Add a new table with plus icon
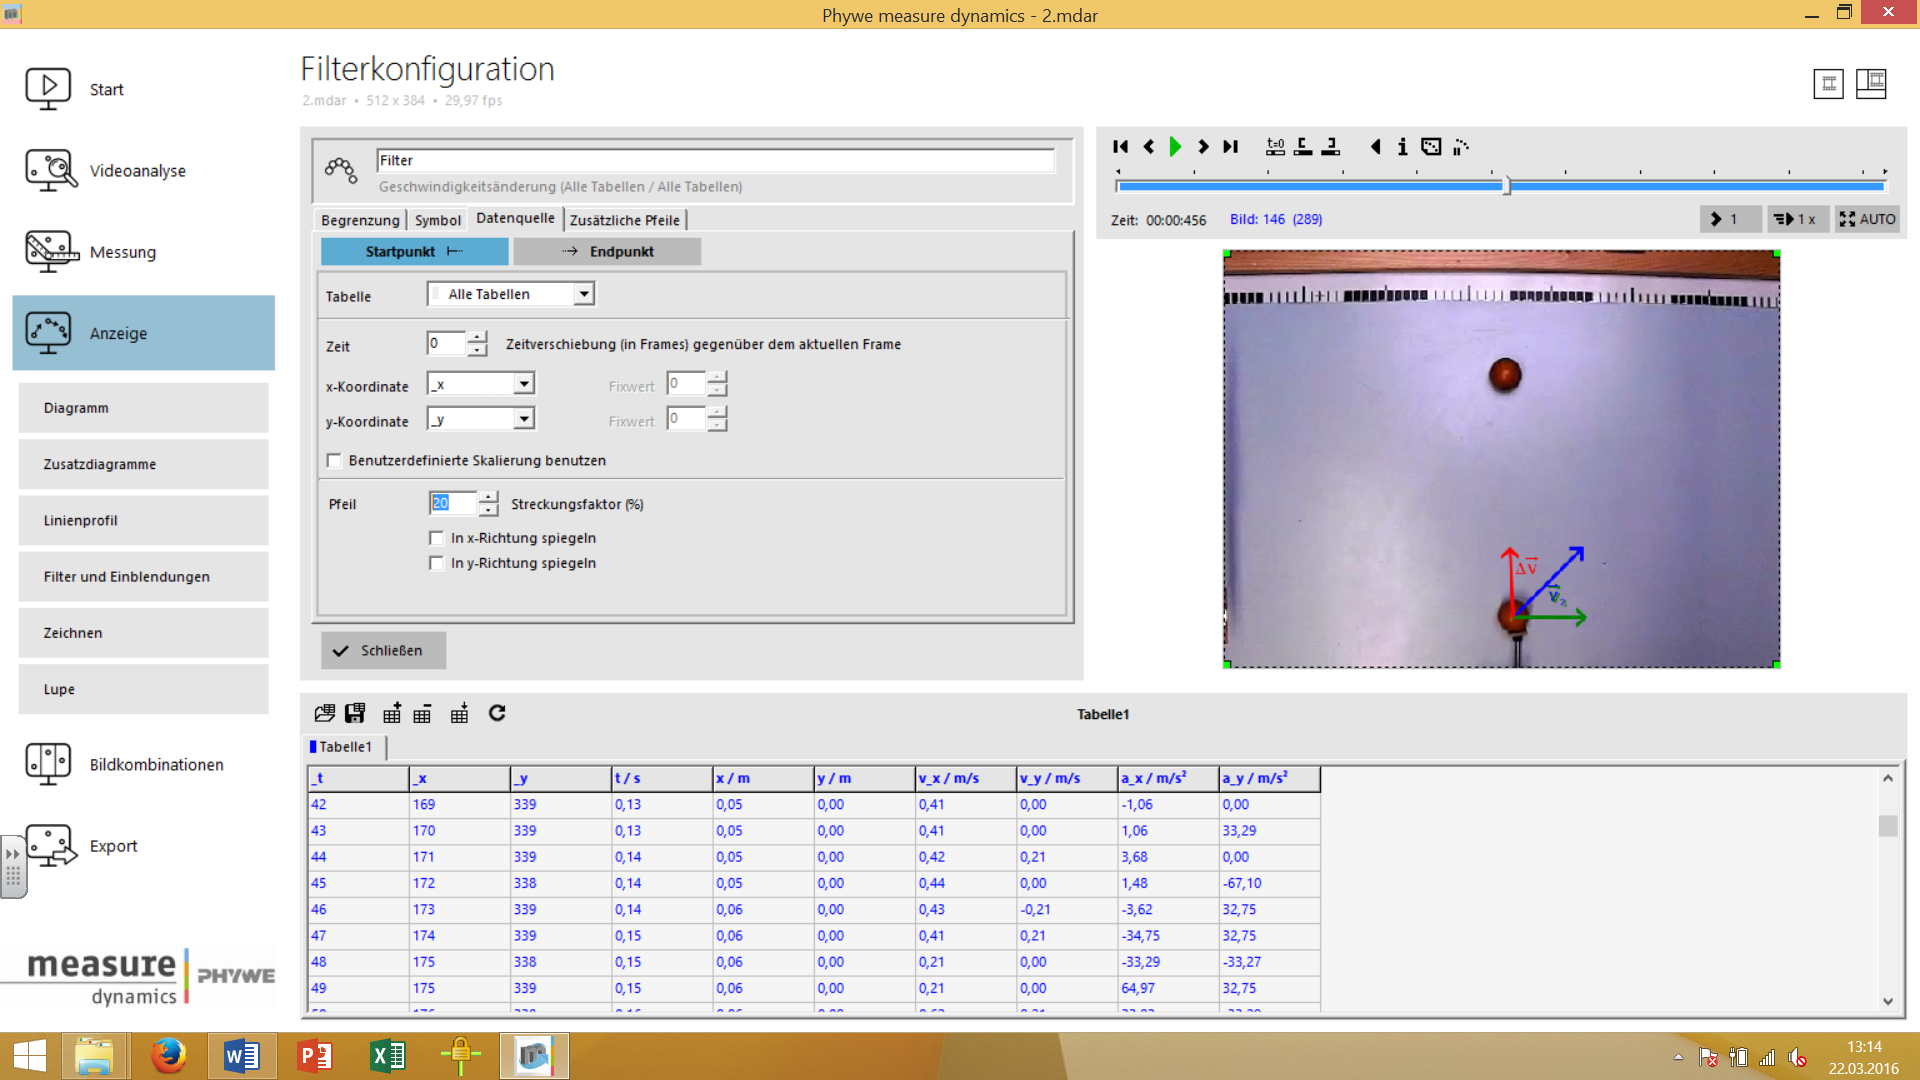 pyautogui.click(x=392, y=713)
